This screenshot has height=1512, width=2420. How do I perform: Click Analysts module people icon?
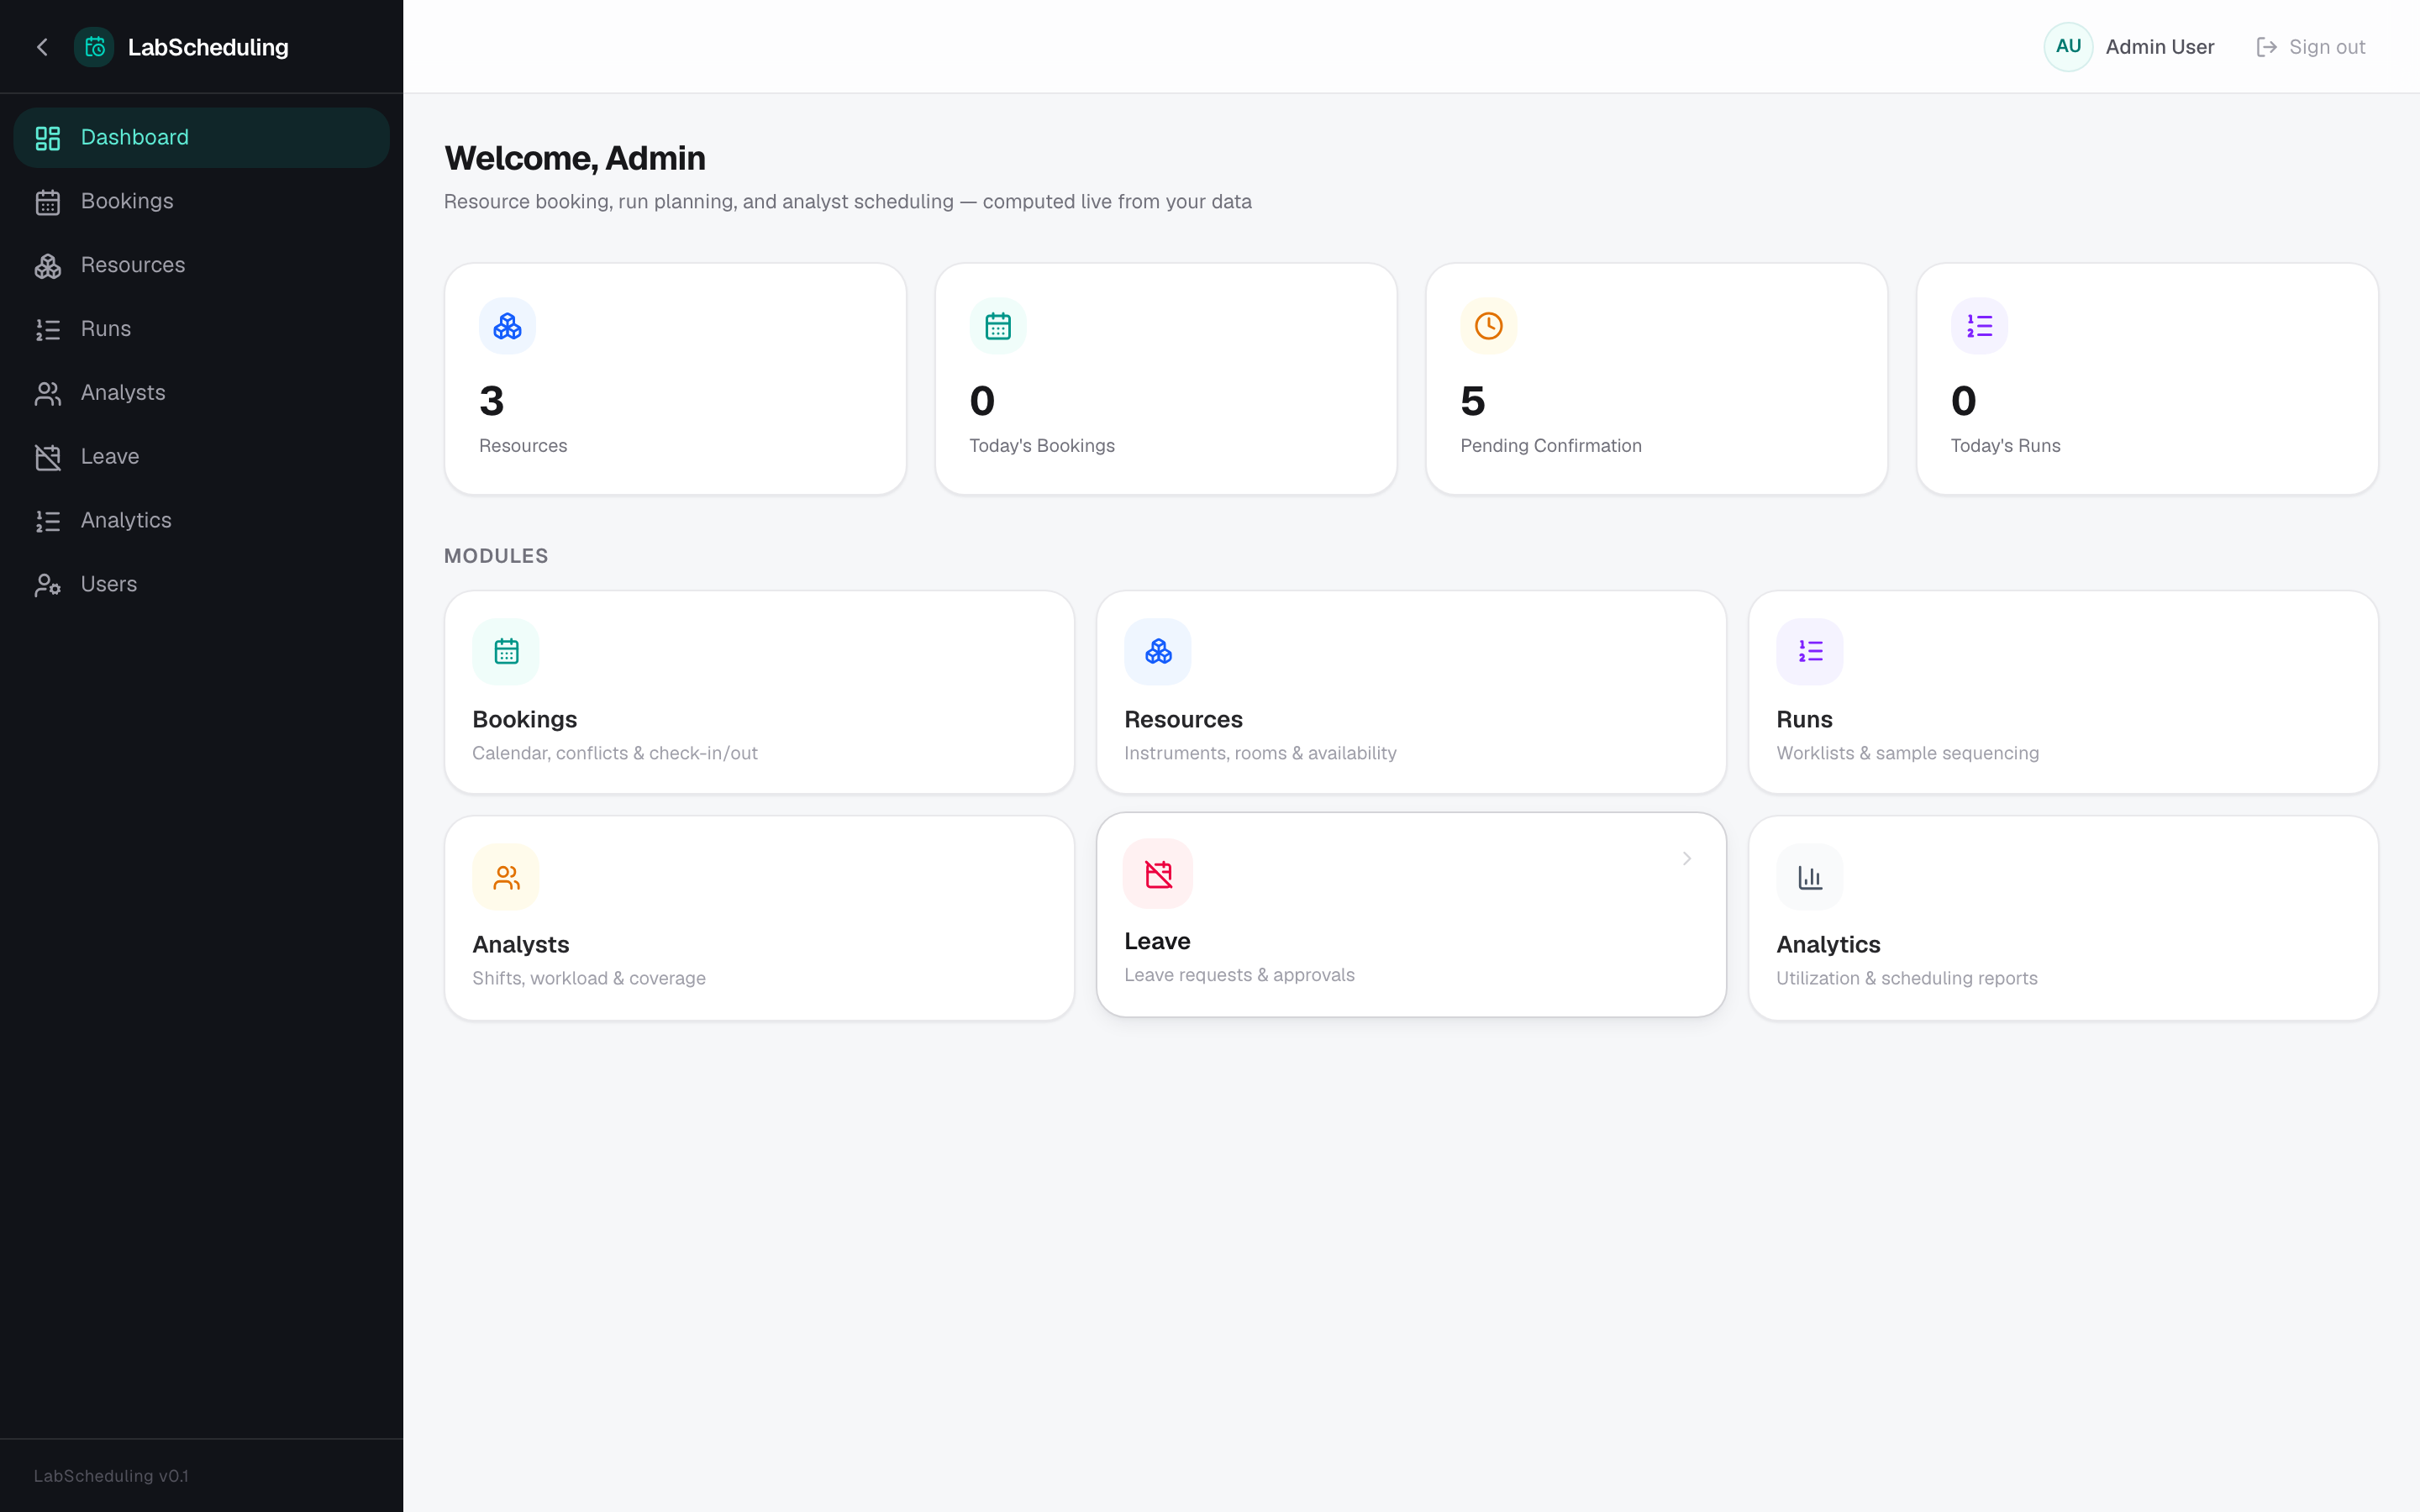[506, 878]
